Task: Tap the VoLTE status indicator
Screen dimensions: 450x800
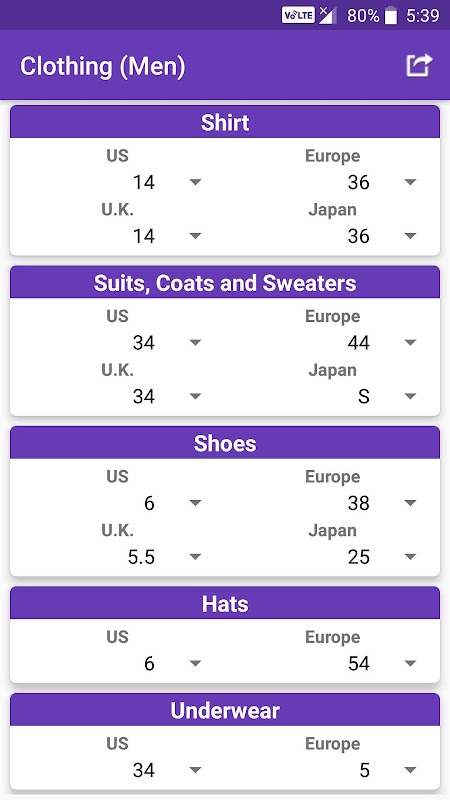Action: (x=298, y=15)
